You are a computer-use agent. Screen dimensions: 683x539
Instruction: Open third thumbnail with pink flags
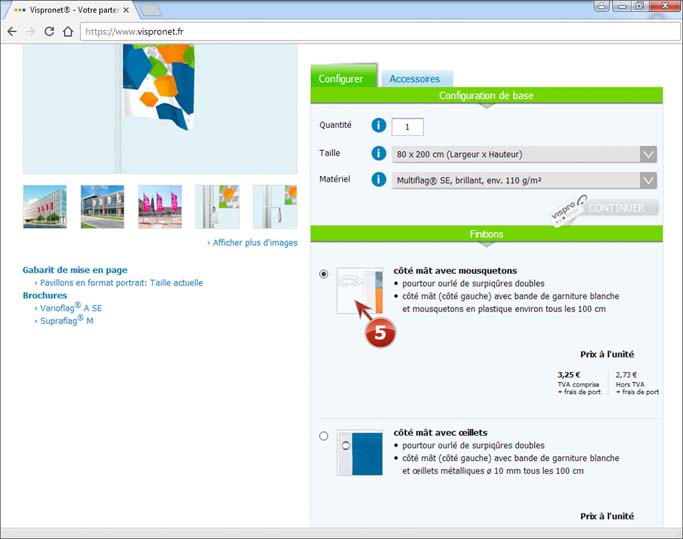pyautogui.click(x=160, y=207)
